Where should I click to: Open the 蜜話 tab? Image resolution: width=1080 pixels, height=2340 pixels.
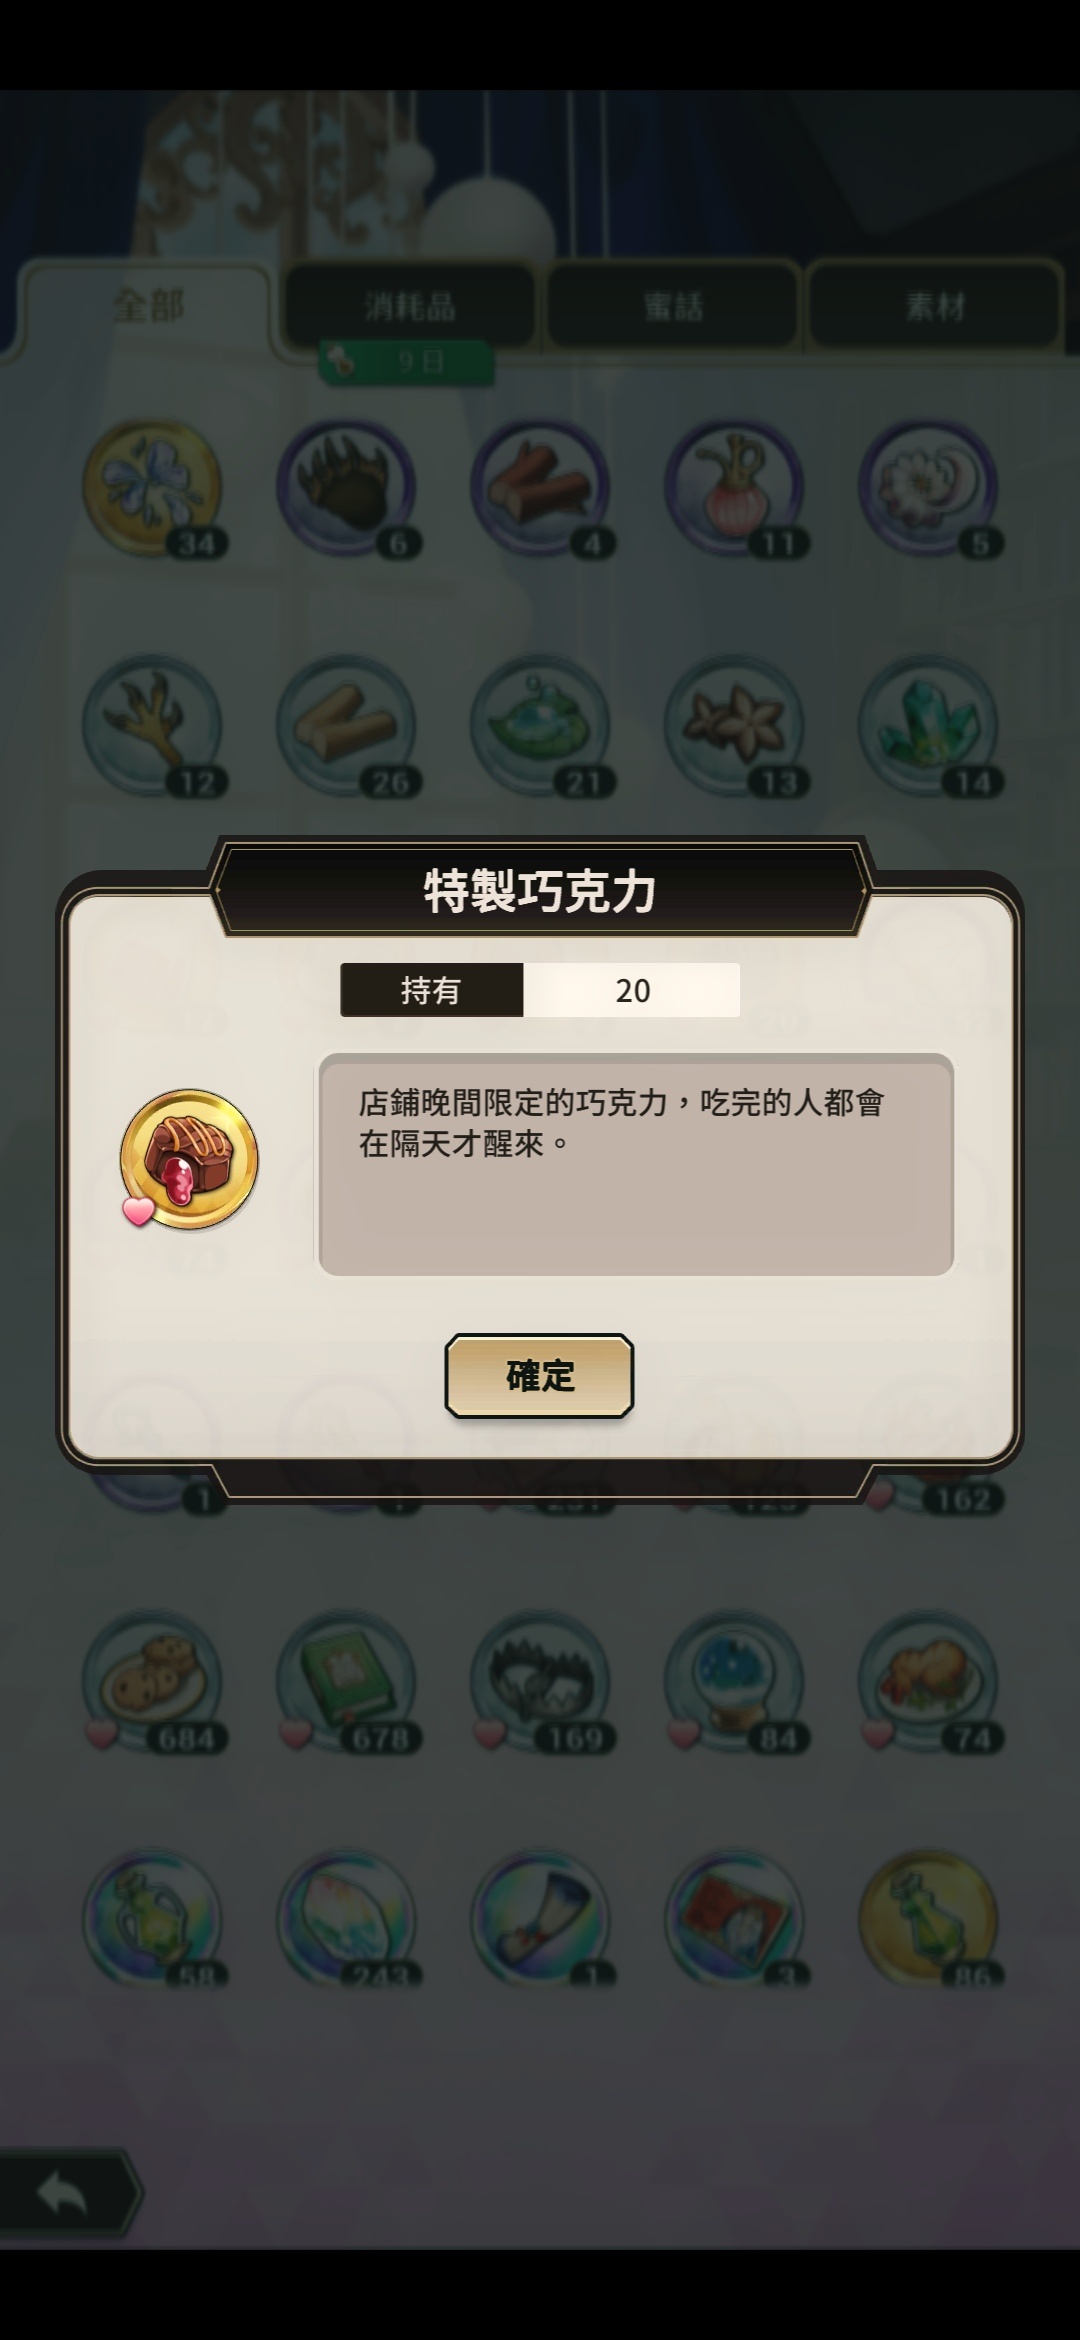pyautogui.click(x=672, y=305)
